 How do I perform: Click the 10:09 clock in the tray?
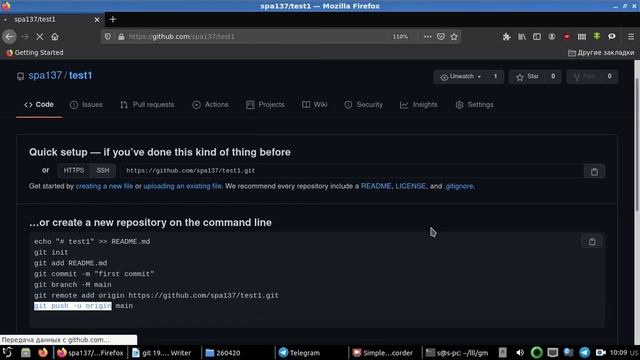(618, 352)
